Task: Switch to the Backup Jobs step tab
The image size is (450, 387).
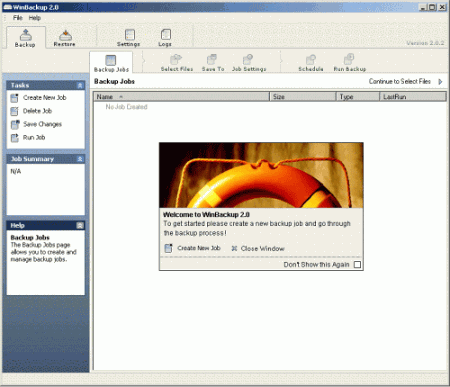Action: coord(111,63)
